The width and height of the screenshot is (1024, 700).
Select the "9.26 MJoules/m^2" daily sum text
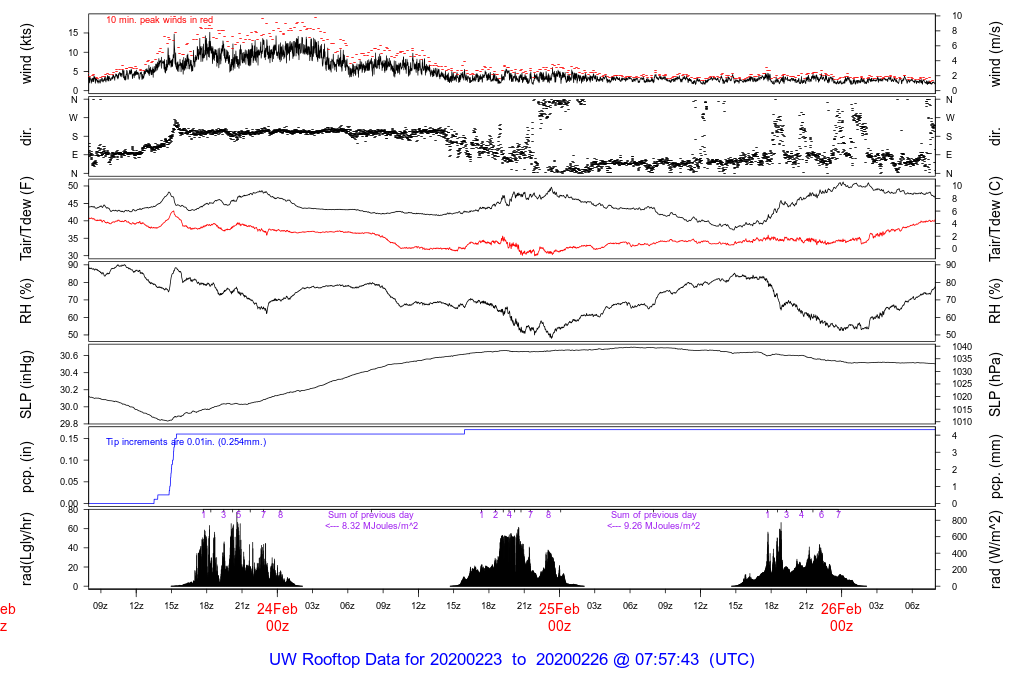coord(662,526)
